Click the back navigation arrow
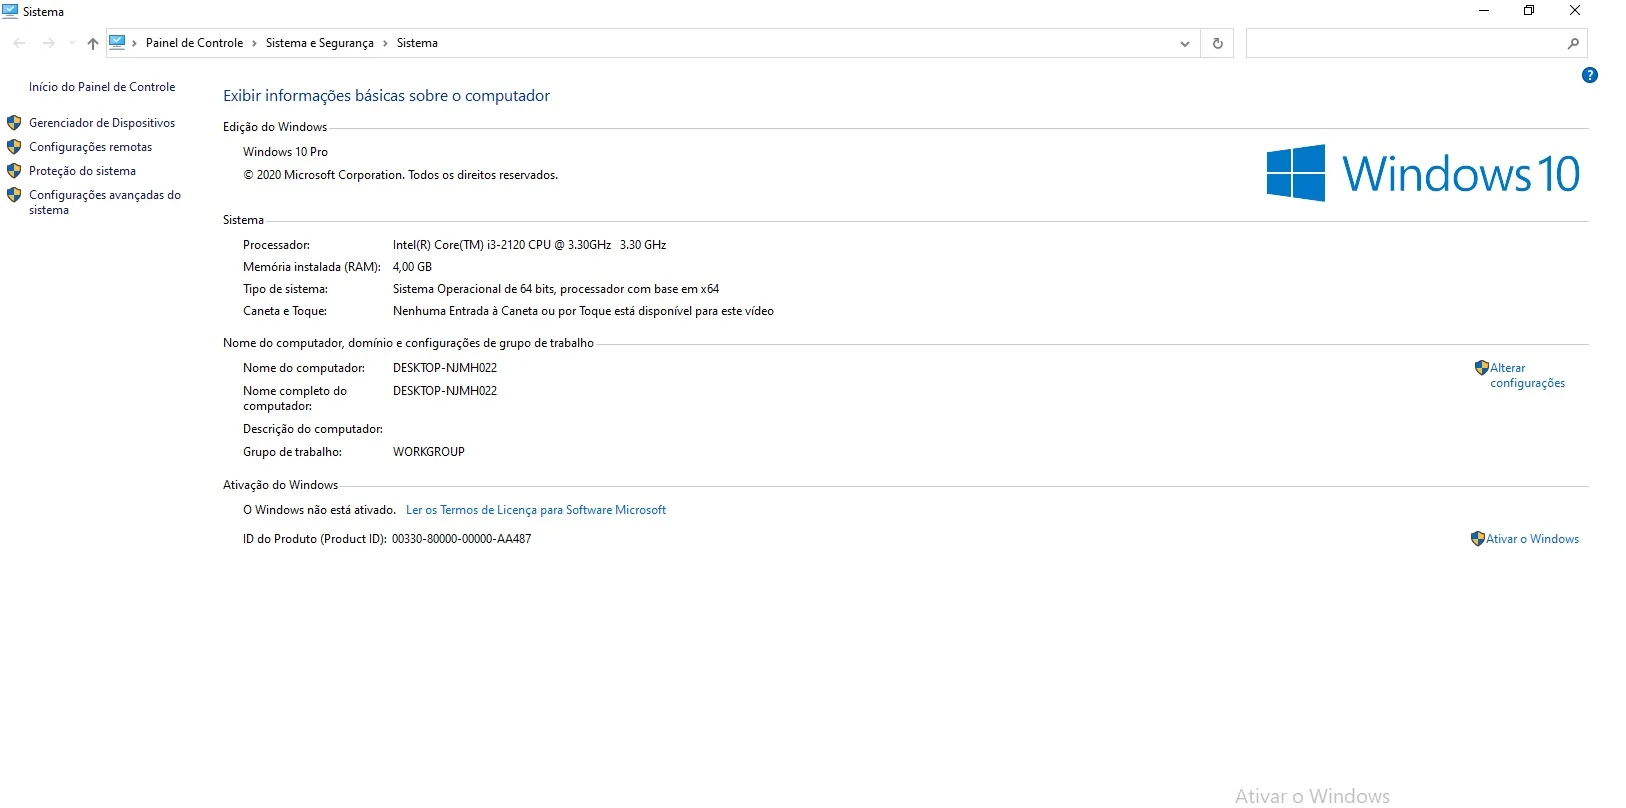 (19, 43)
